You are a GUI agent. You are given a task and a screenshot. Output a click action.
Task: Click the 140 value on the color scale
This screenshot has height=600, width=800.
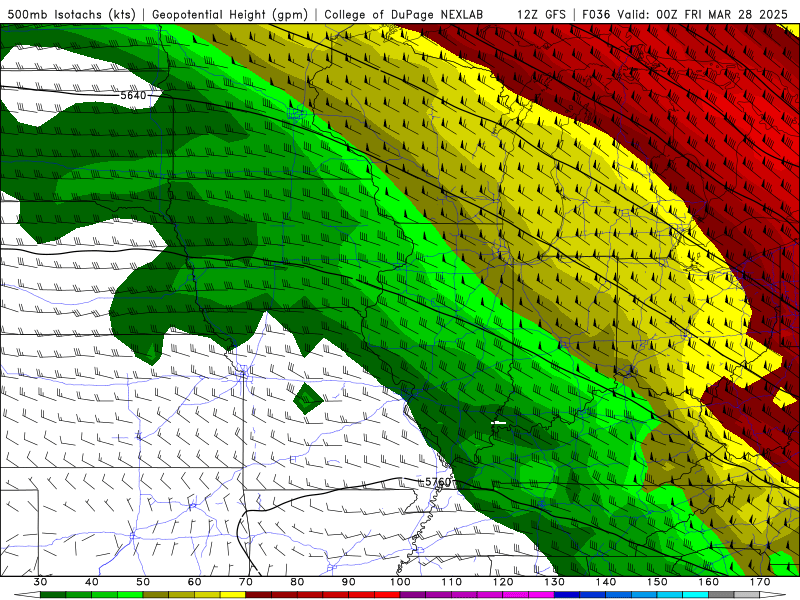point(606,582)
